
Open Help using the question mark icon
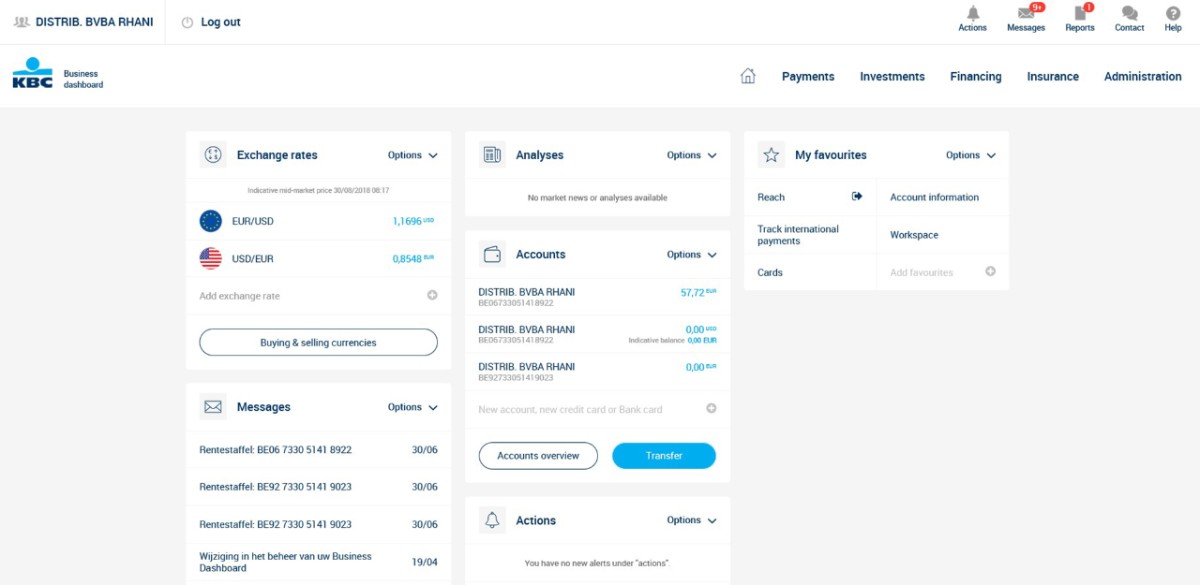(1172, 17)
